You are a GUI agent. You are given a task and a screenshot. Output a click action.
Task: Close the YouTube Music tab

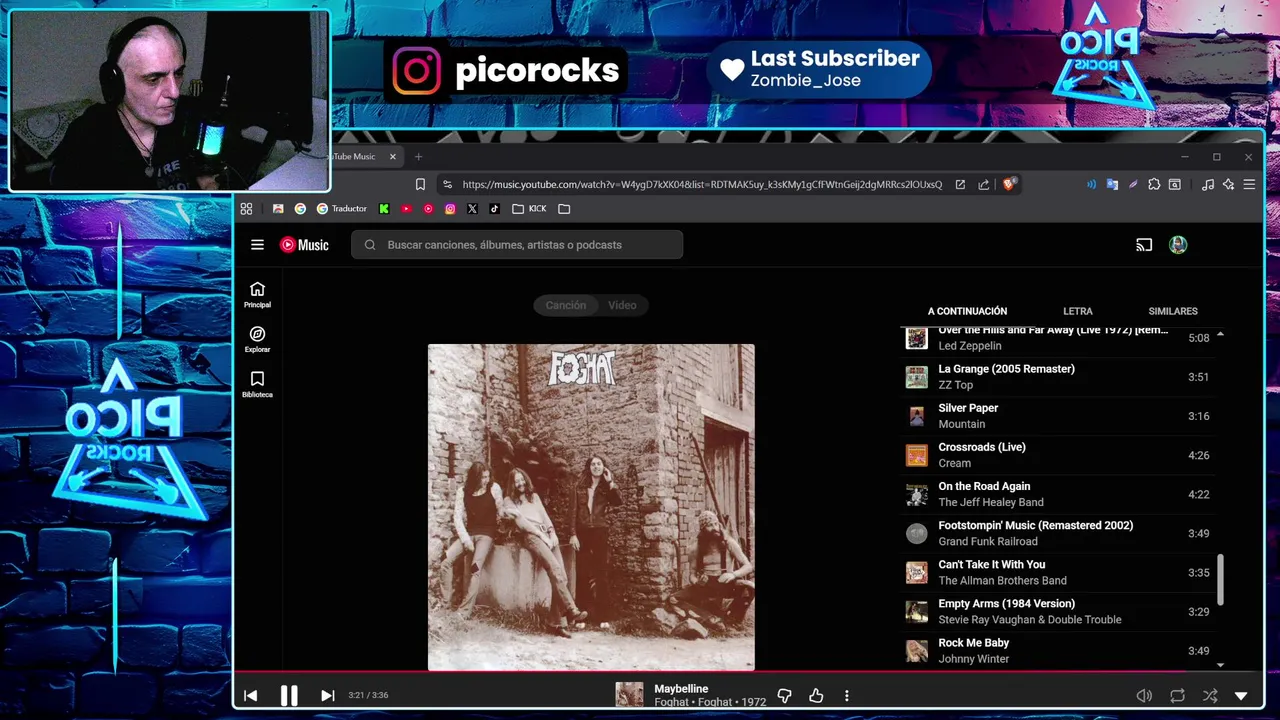[392, 157]
